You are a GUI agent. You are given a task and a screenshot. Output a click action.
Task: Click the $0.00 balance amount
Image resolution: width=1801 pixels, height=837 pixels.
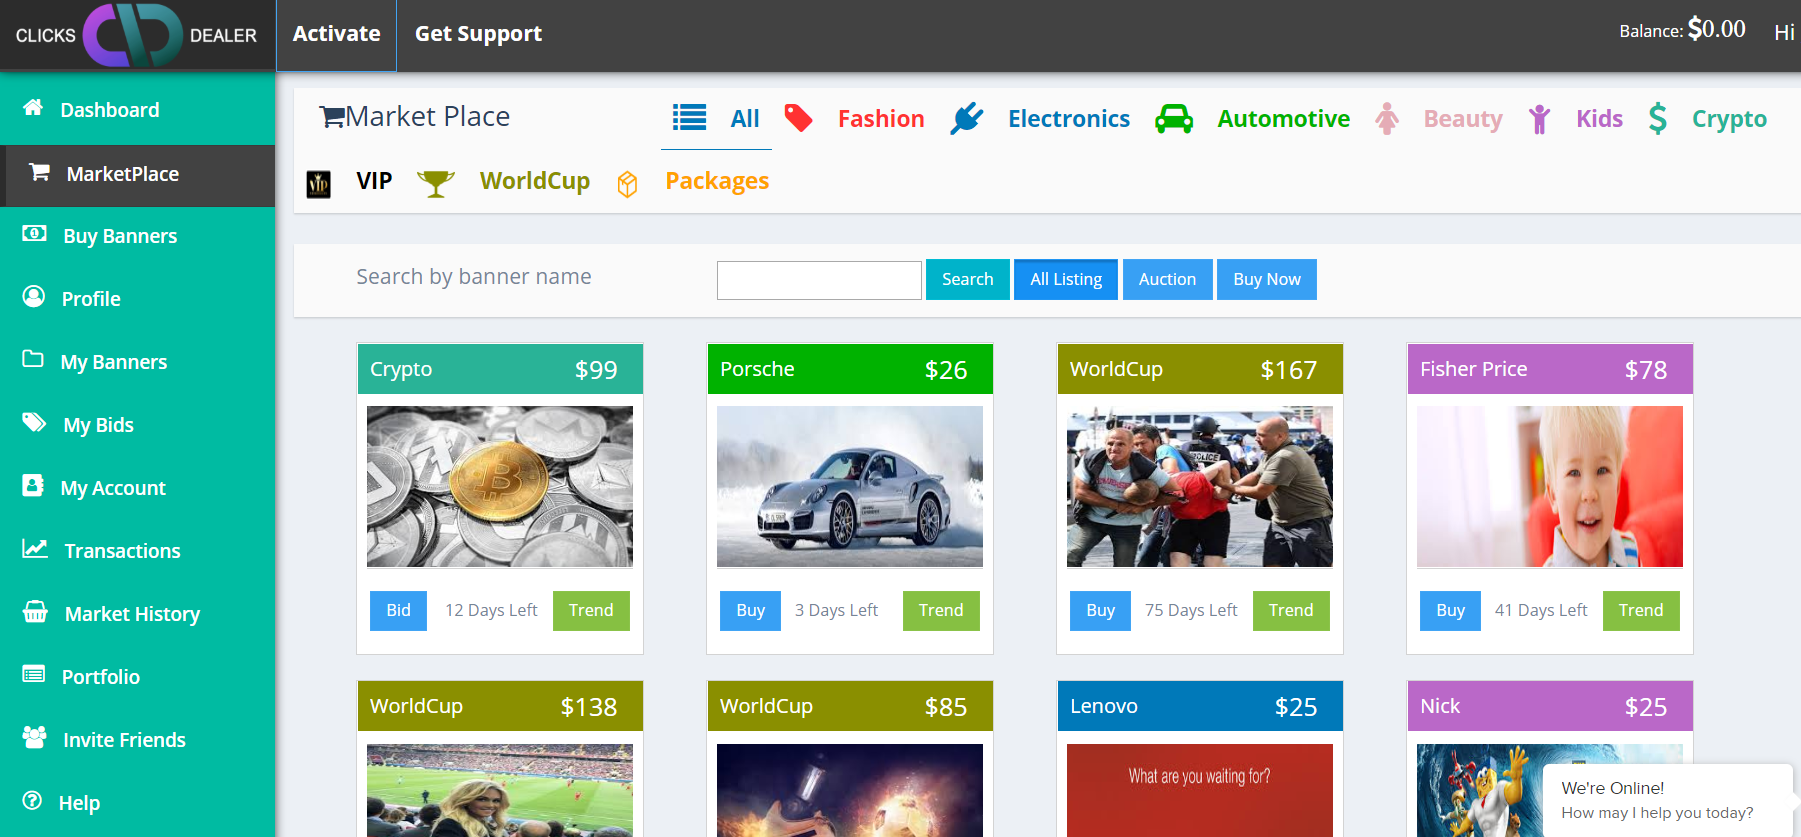pos(1716,29)
